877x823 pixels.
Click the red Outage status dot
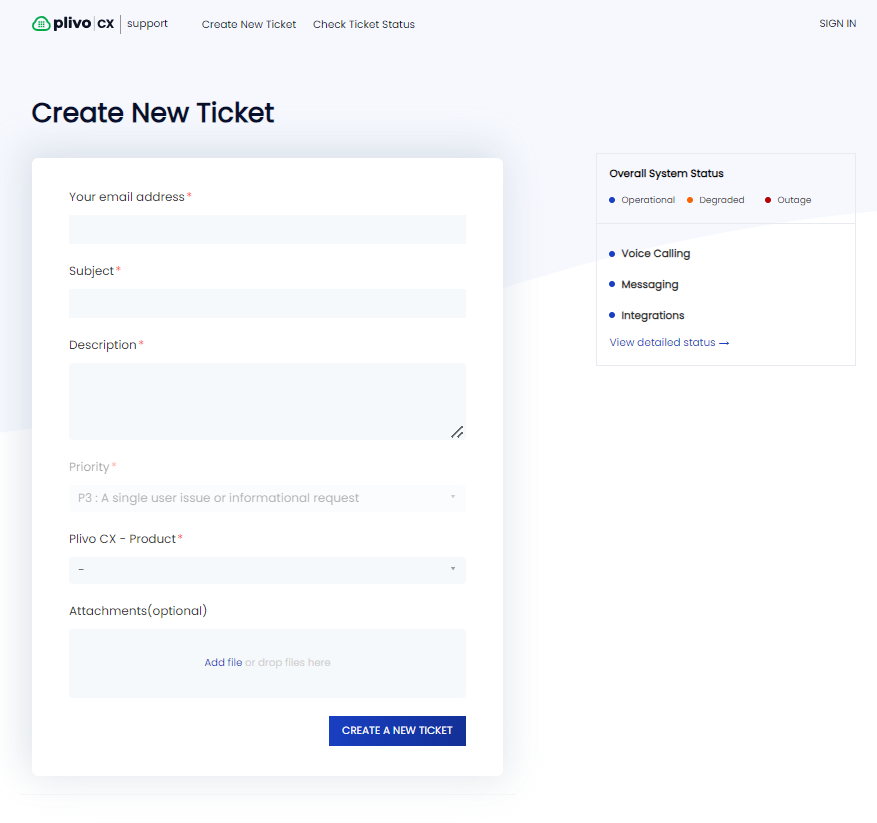click(x=768, y=200)
